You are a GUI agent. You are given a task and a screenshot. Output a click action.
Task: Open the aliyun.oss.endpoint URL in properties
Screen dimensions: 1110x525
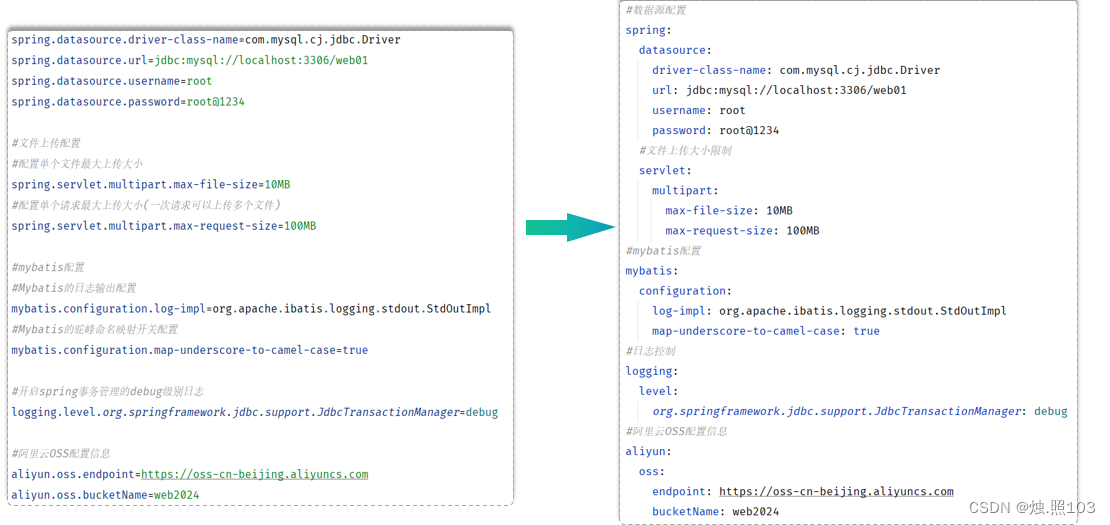pyautogui.click(x=255, y=475)
